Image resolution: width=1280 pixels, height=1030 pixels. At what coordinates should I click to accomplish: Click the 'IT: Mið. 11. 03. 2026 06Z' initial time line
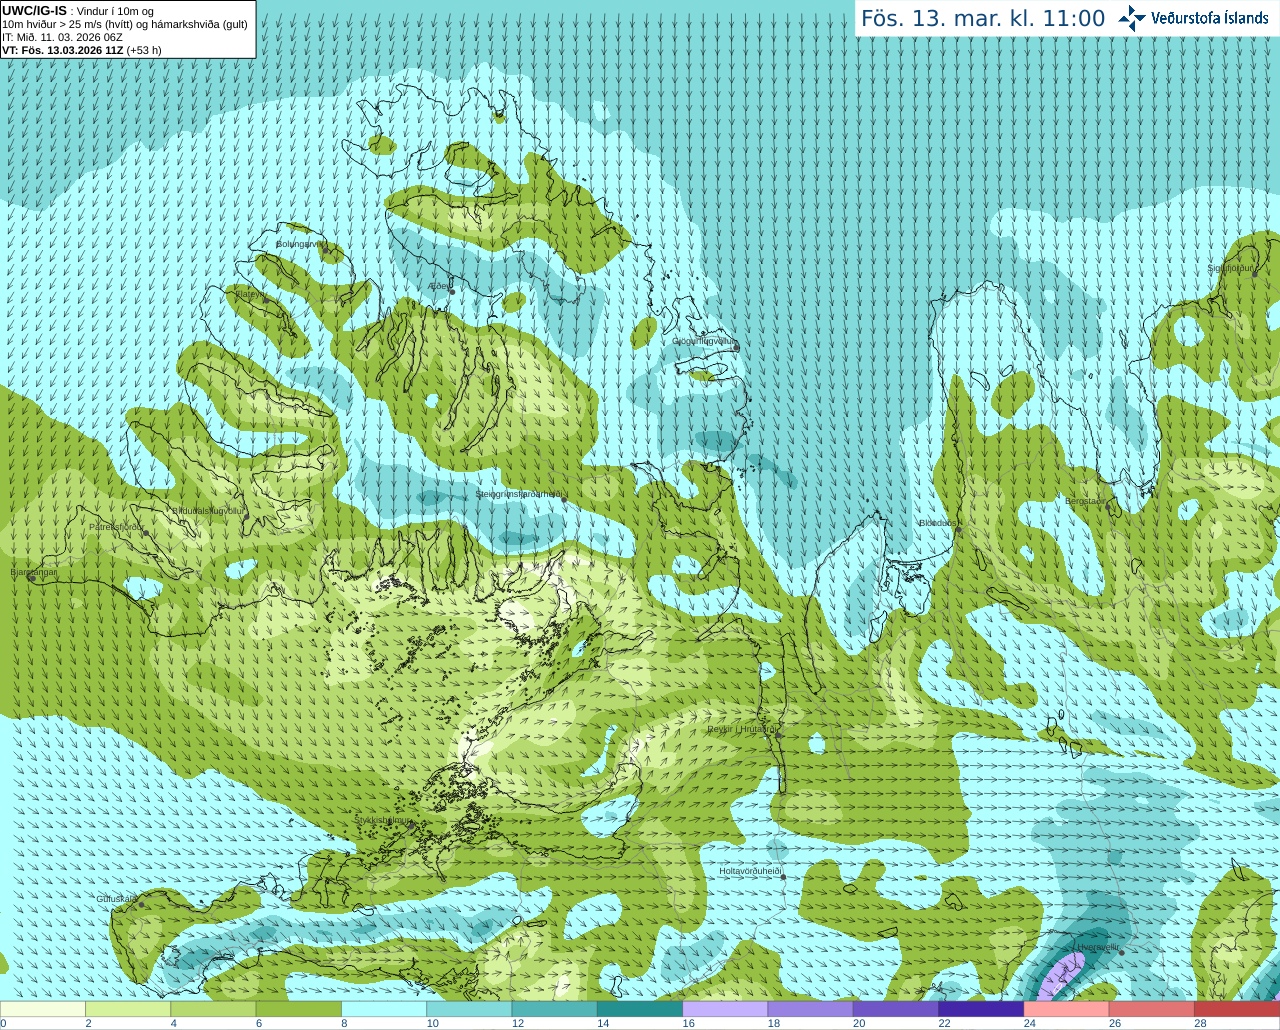pyautogui.click(x=62, y=37)
